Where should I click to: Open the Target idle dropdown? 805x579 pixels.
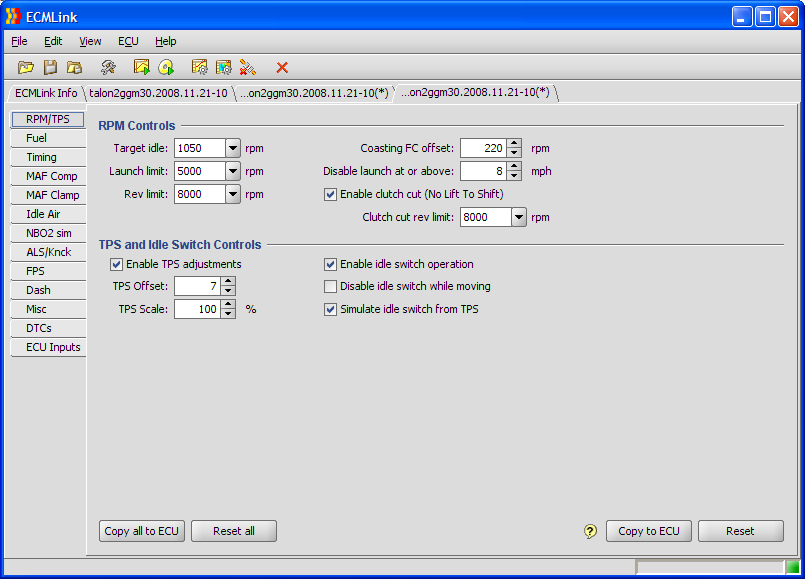tap(233, 148)
